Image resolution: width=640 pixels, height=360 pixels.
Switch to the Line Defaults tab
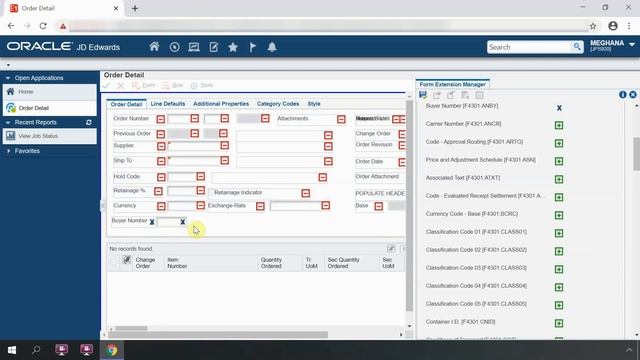[168, 104]
